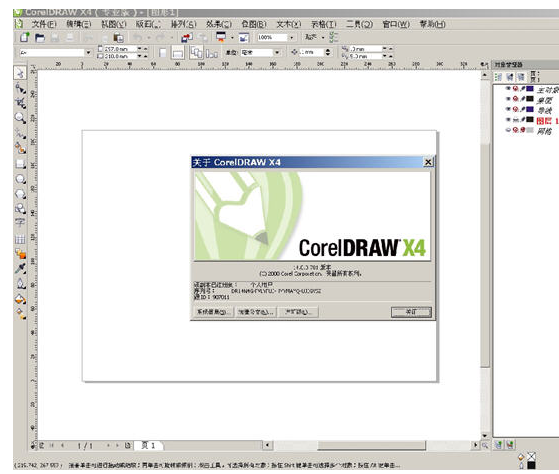Open the 文件(F) menu
559x474 pixels.
pyautogui.click(x=44, y=24)
